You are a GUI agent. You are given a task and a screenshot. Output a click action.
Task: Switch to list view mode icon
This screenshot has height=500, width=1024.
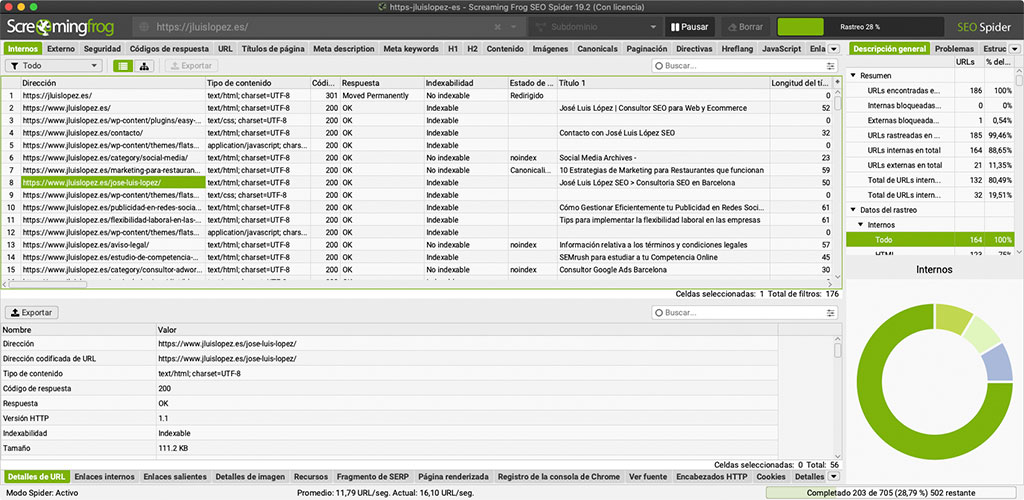[x=122, y=65]
